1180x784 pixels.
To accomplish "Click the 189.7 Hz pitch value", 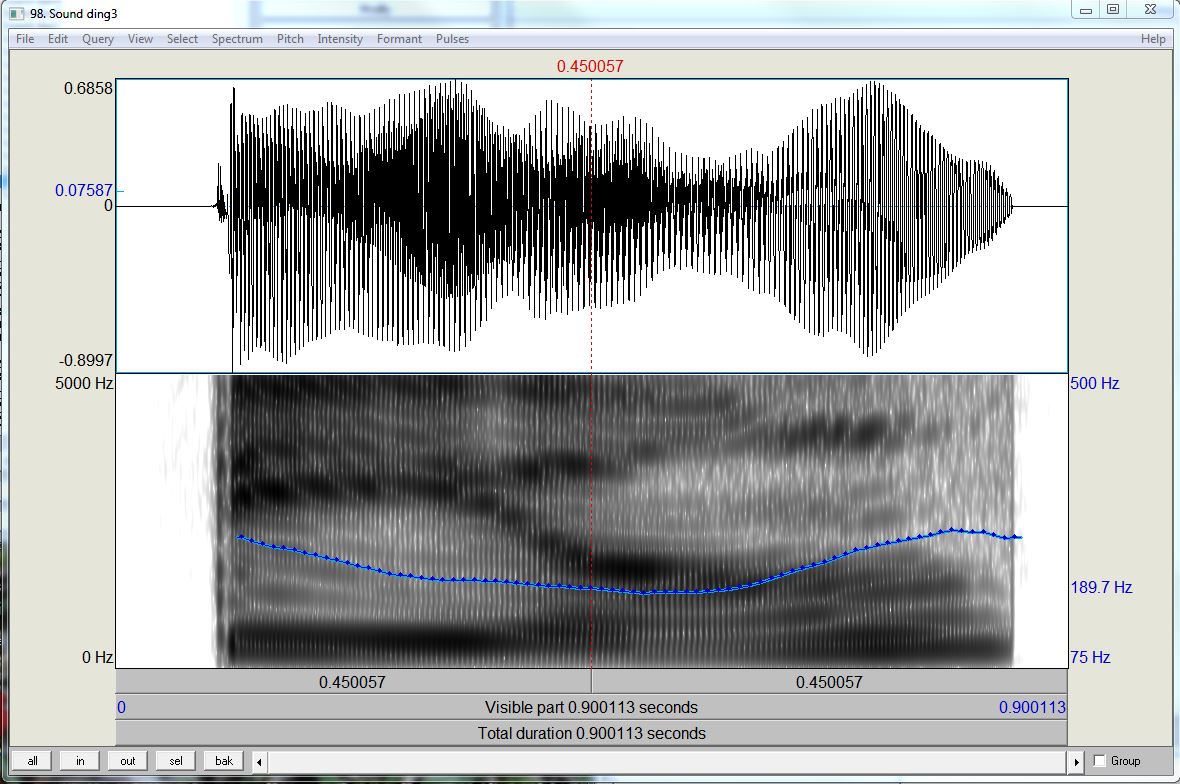I will click(x=1101, y=587).
